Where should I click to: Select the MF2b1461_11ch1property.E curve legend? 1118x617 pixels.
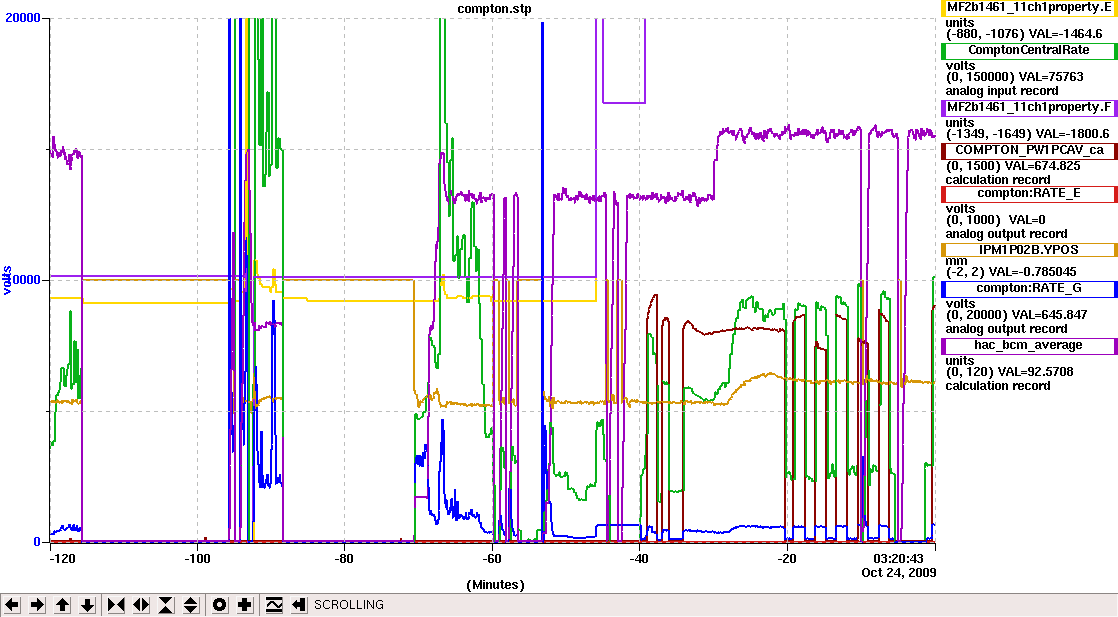point(1029,8)
